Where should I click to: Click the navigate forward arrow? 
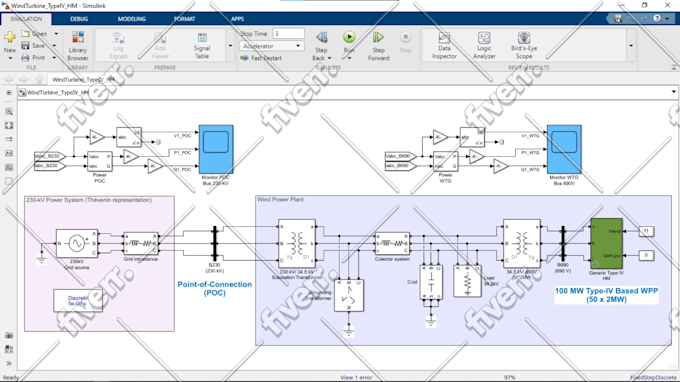click(x=23, y=79)
